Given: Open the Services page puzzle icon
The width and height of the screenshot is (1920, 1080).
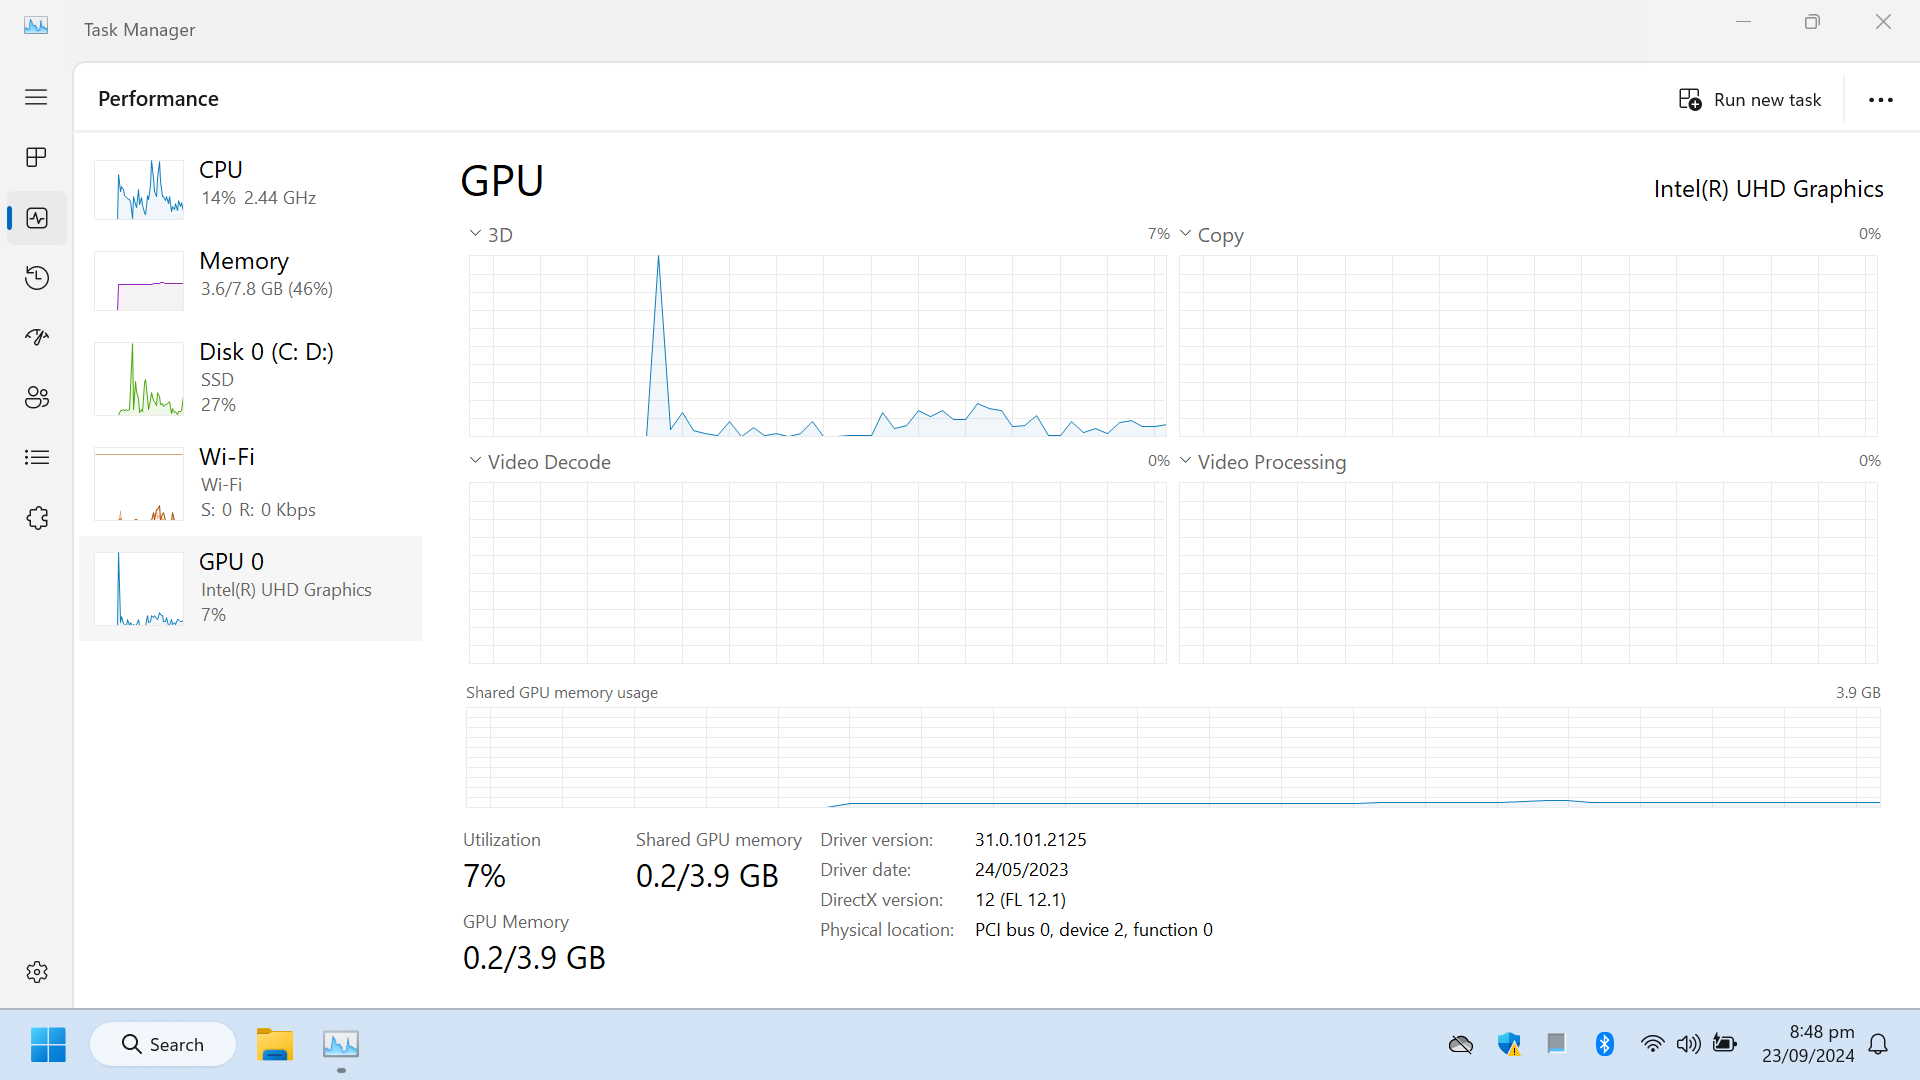Looking at the screenshot, I should click(x=37, y=518).
